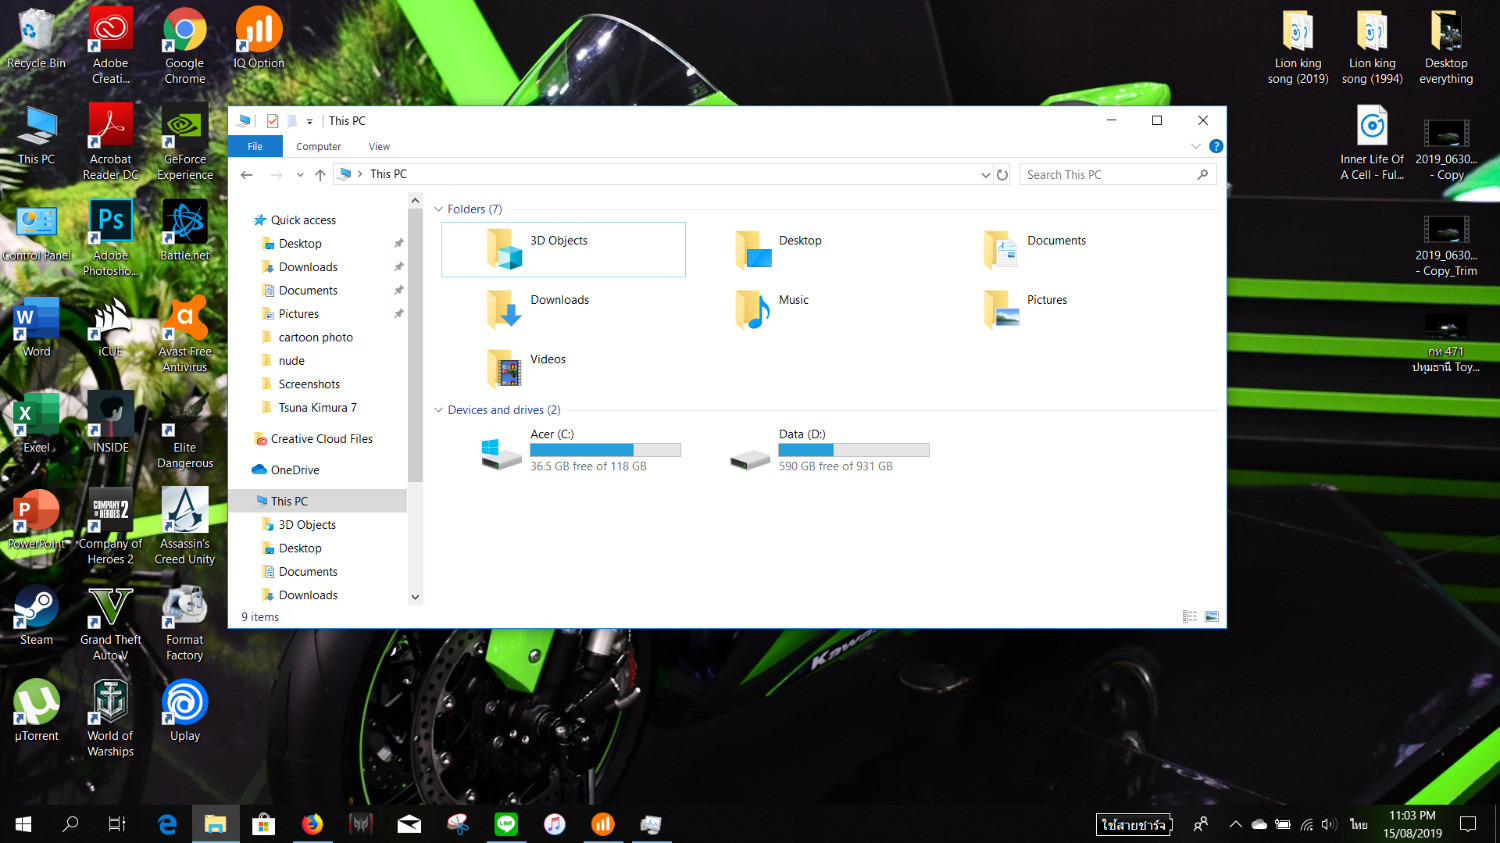Open the Desktop folder in the Folders group
1500x843 pixels.
click(778, 249)
